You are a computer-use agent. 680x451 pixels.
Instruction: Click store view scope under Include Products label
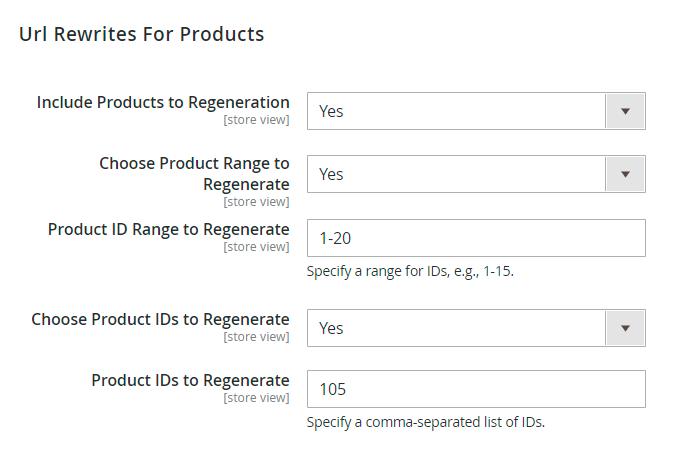(x=256, y=120)
